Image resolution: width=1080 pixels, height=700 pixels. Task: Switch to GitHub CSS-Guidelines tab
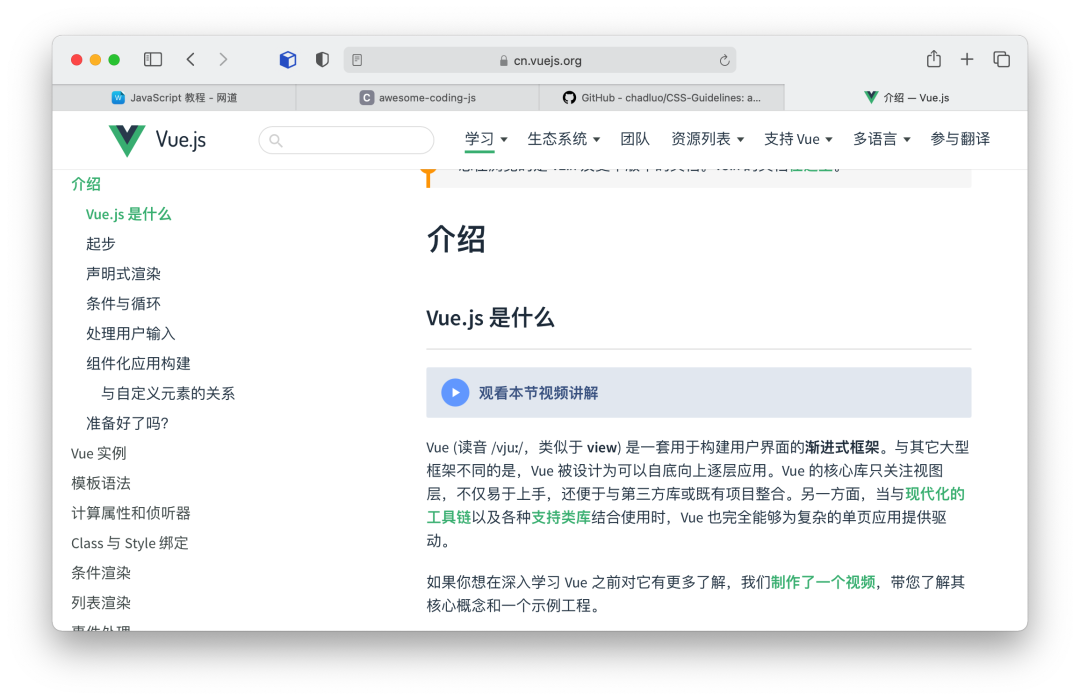click(662, 98)
